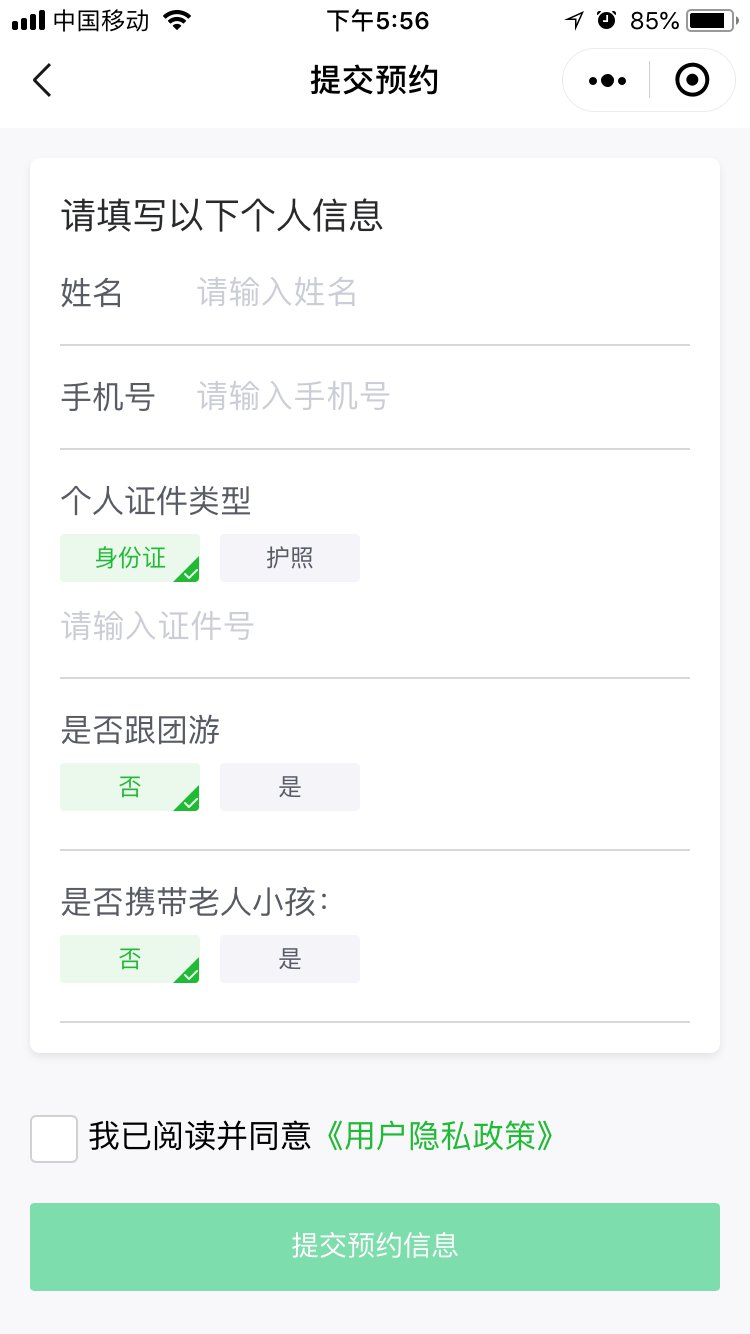
Task: Open the three-dots more menu
Action: point(607,80)
